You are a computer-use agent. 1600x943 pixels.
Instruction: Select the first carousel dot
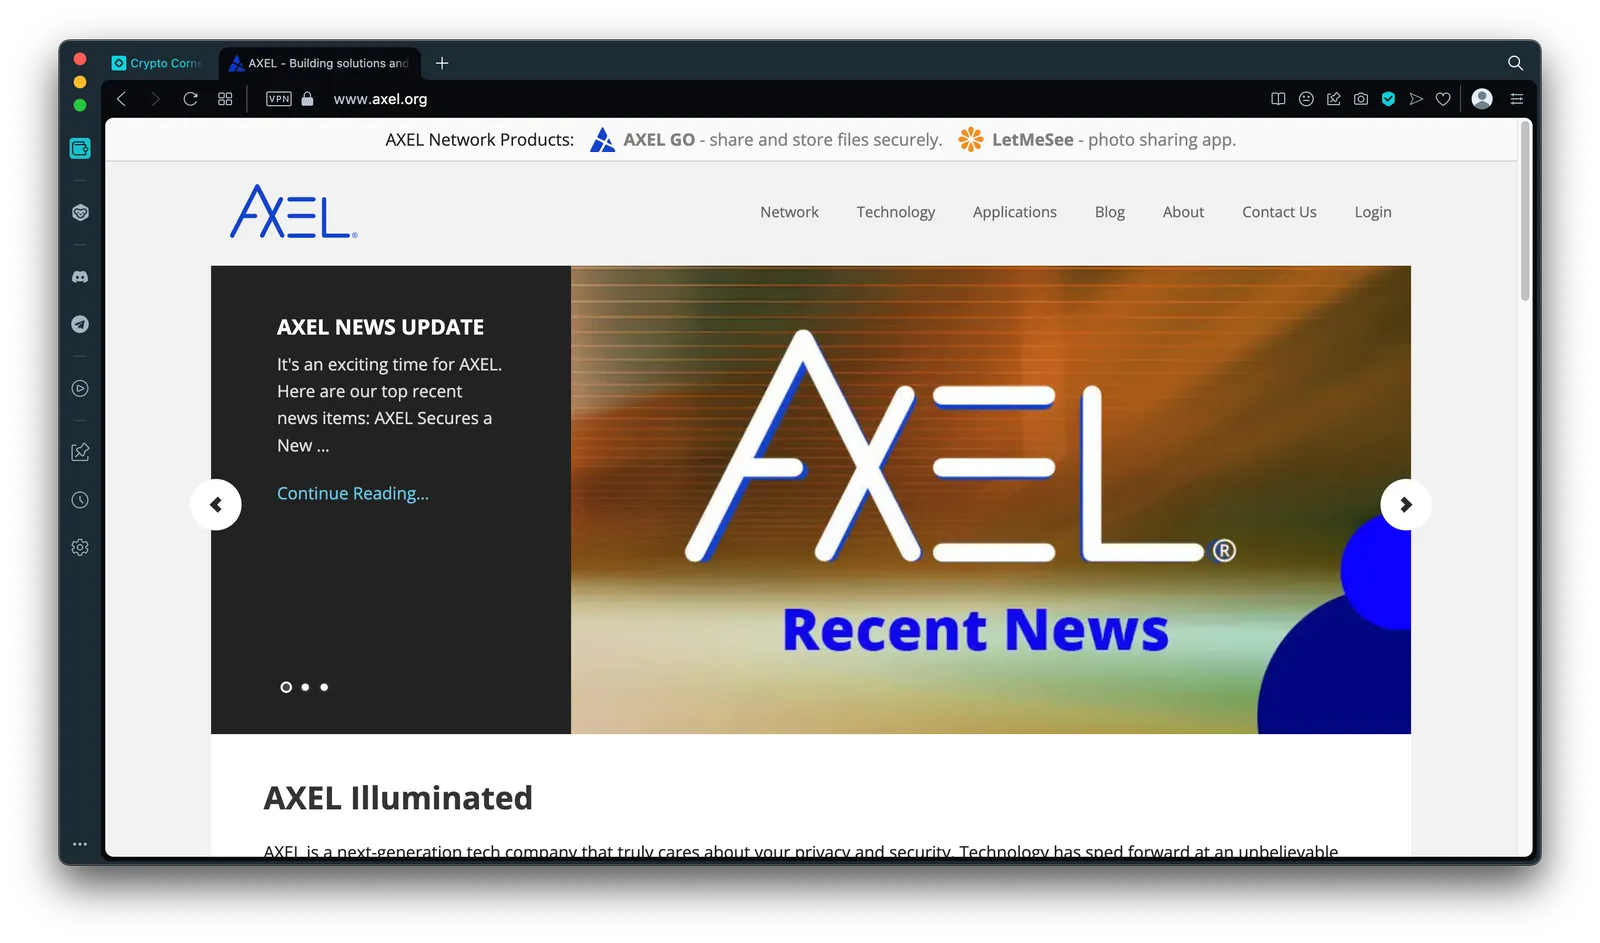286,687
